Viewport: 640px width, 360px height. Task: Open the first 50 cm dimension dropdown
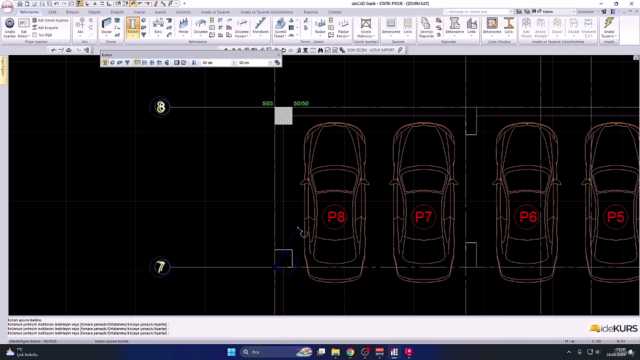[233, 63]
